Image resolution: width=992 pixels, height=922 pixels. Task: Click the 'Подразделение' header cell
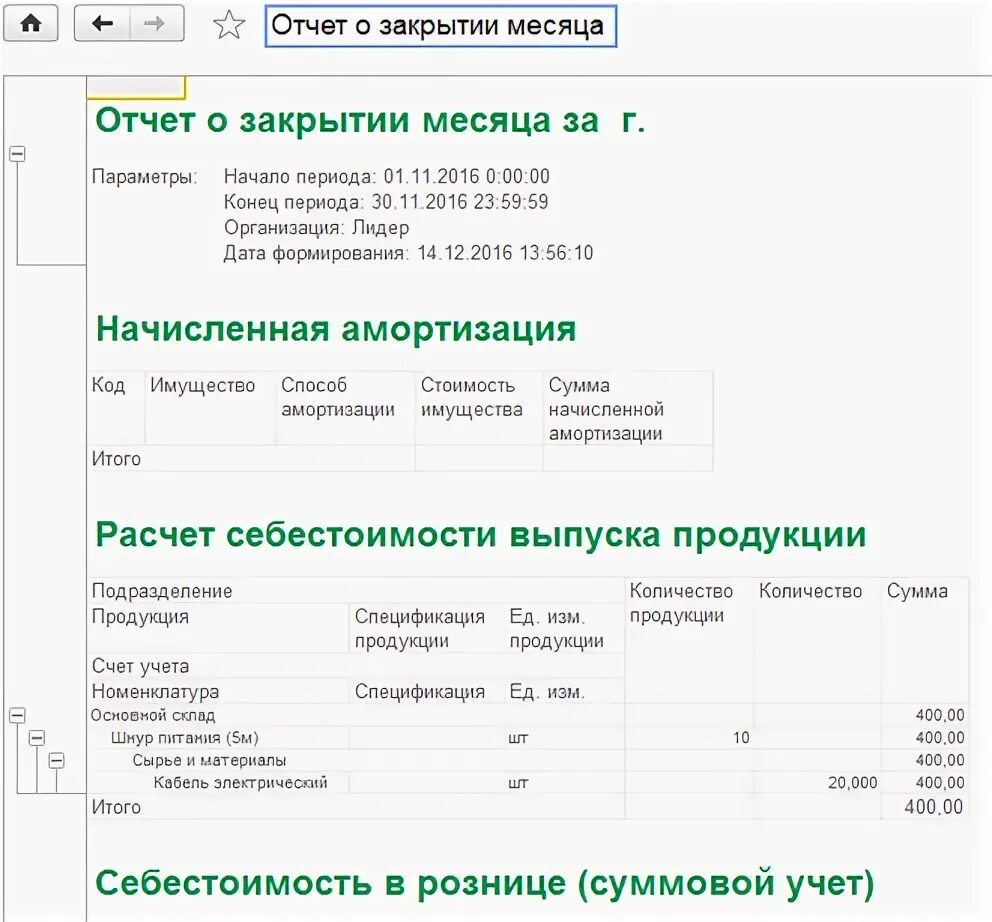[356, 590]
